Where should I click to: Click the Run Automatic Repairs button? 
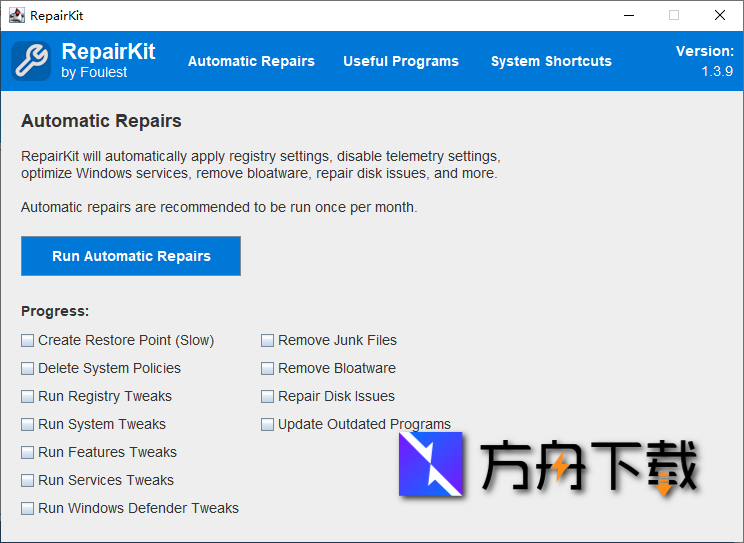coord(131,256)
